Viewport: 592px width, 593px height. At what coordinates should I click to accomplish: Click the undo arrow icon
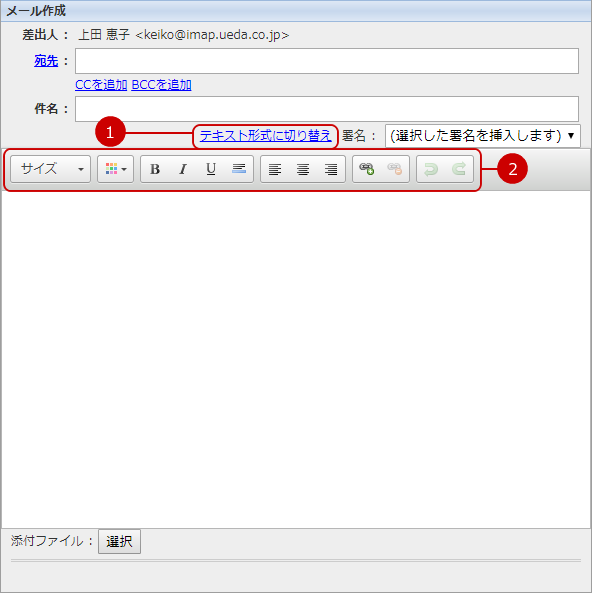(x=431, y=169)
